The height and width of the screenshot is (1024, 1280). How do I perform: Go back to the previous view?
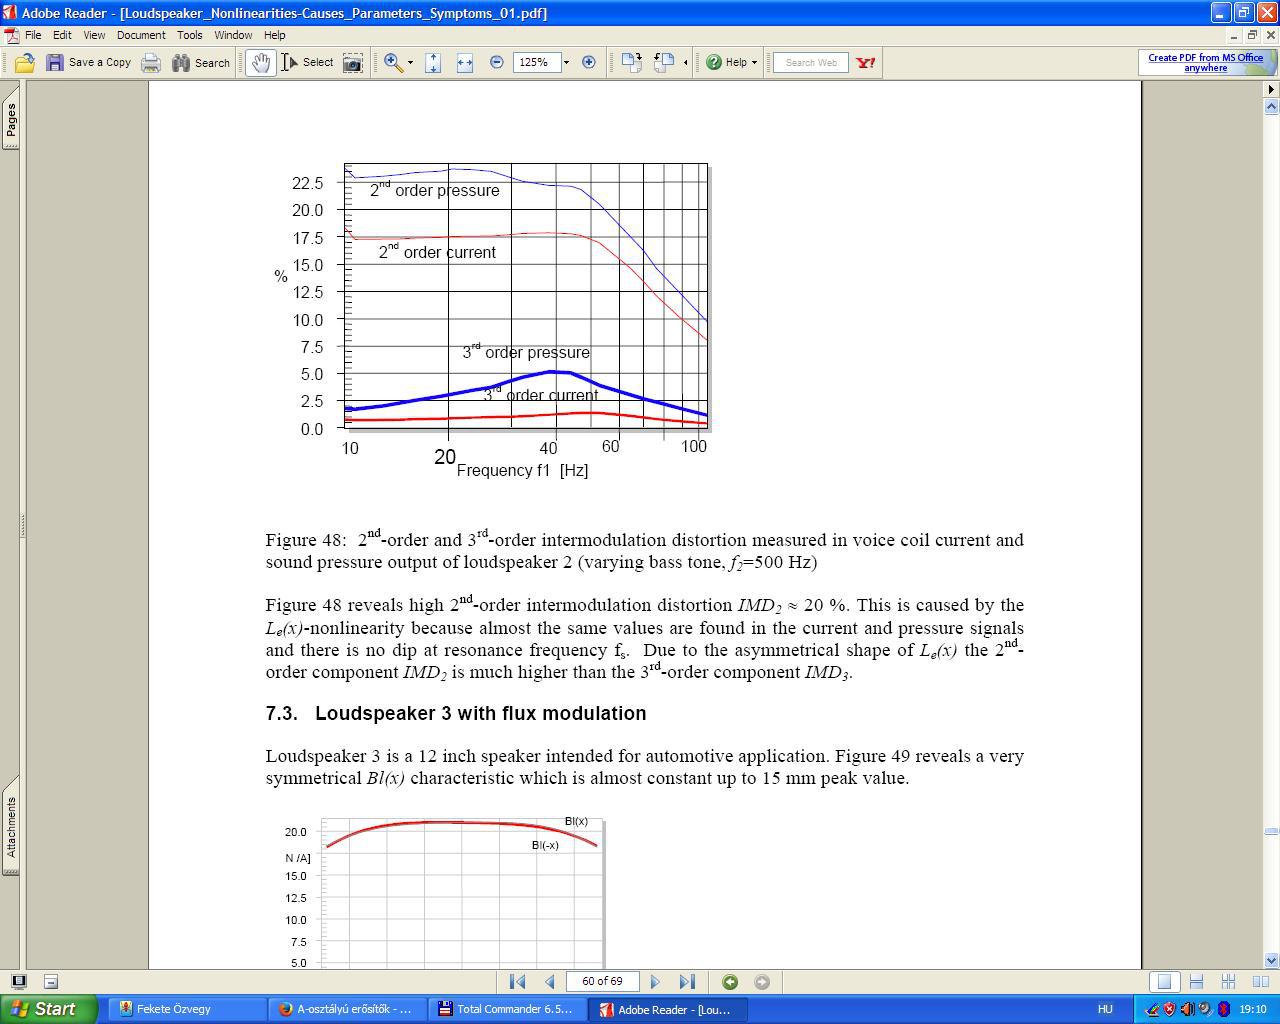pyautogui.click(x=730, y=982)
